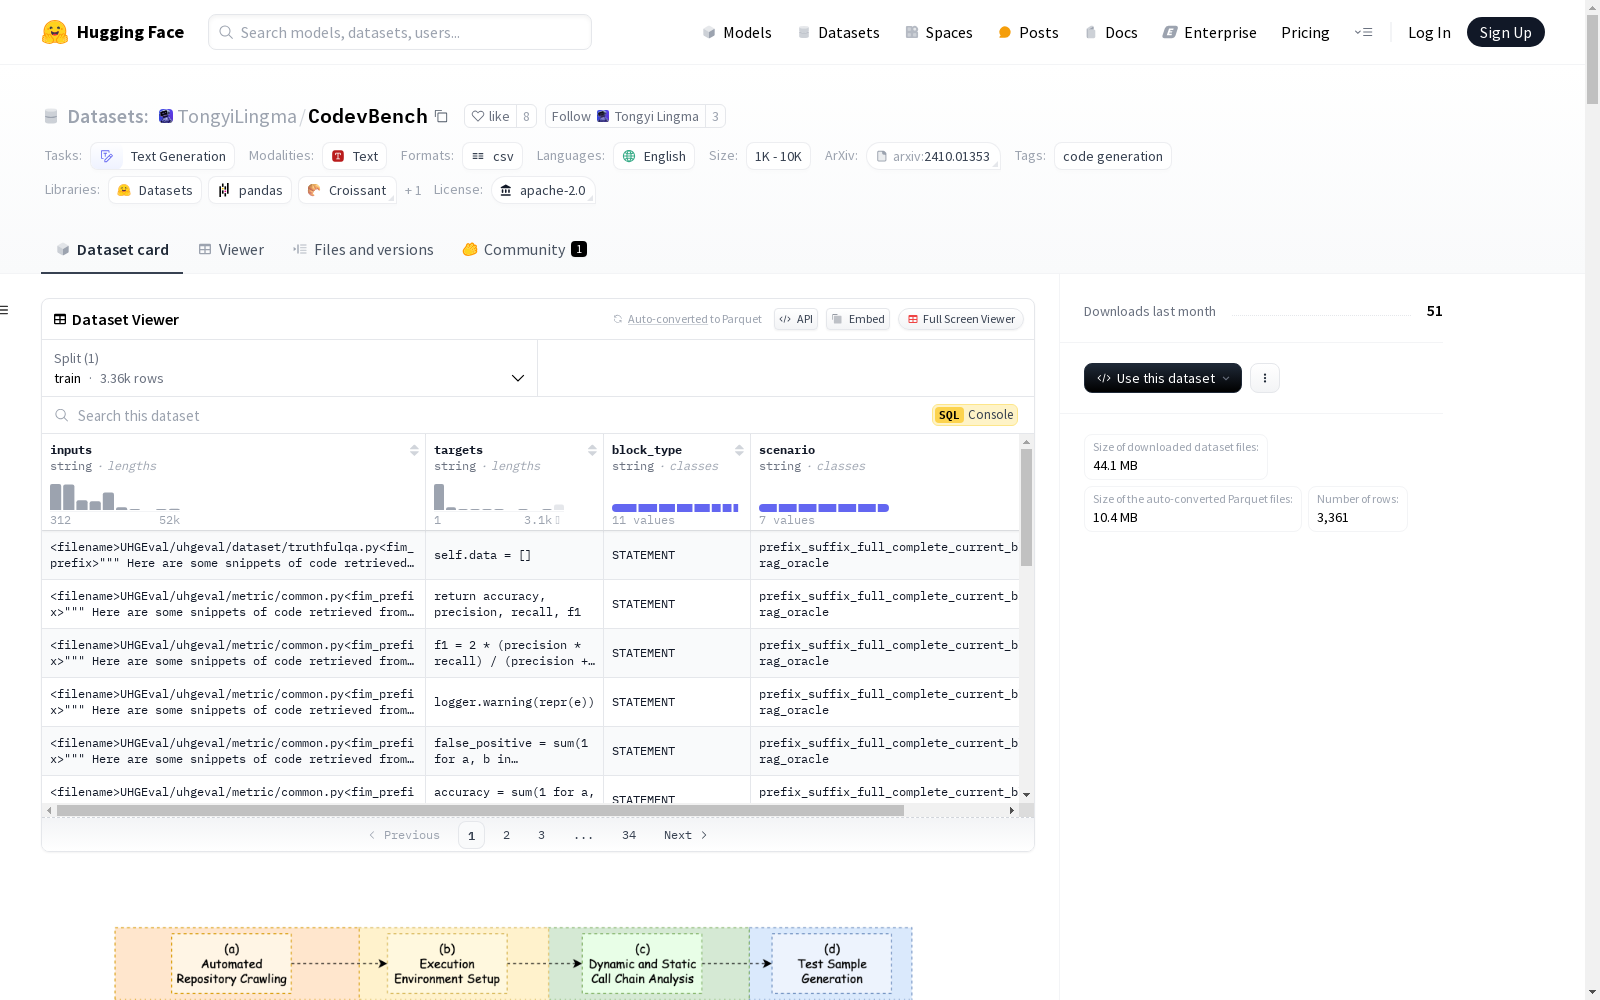The image size is (1600, 1000).
Task: Click the Sign Up button
Action: point(1505,32)
